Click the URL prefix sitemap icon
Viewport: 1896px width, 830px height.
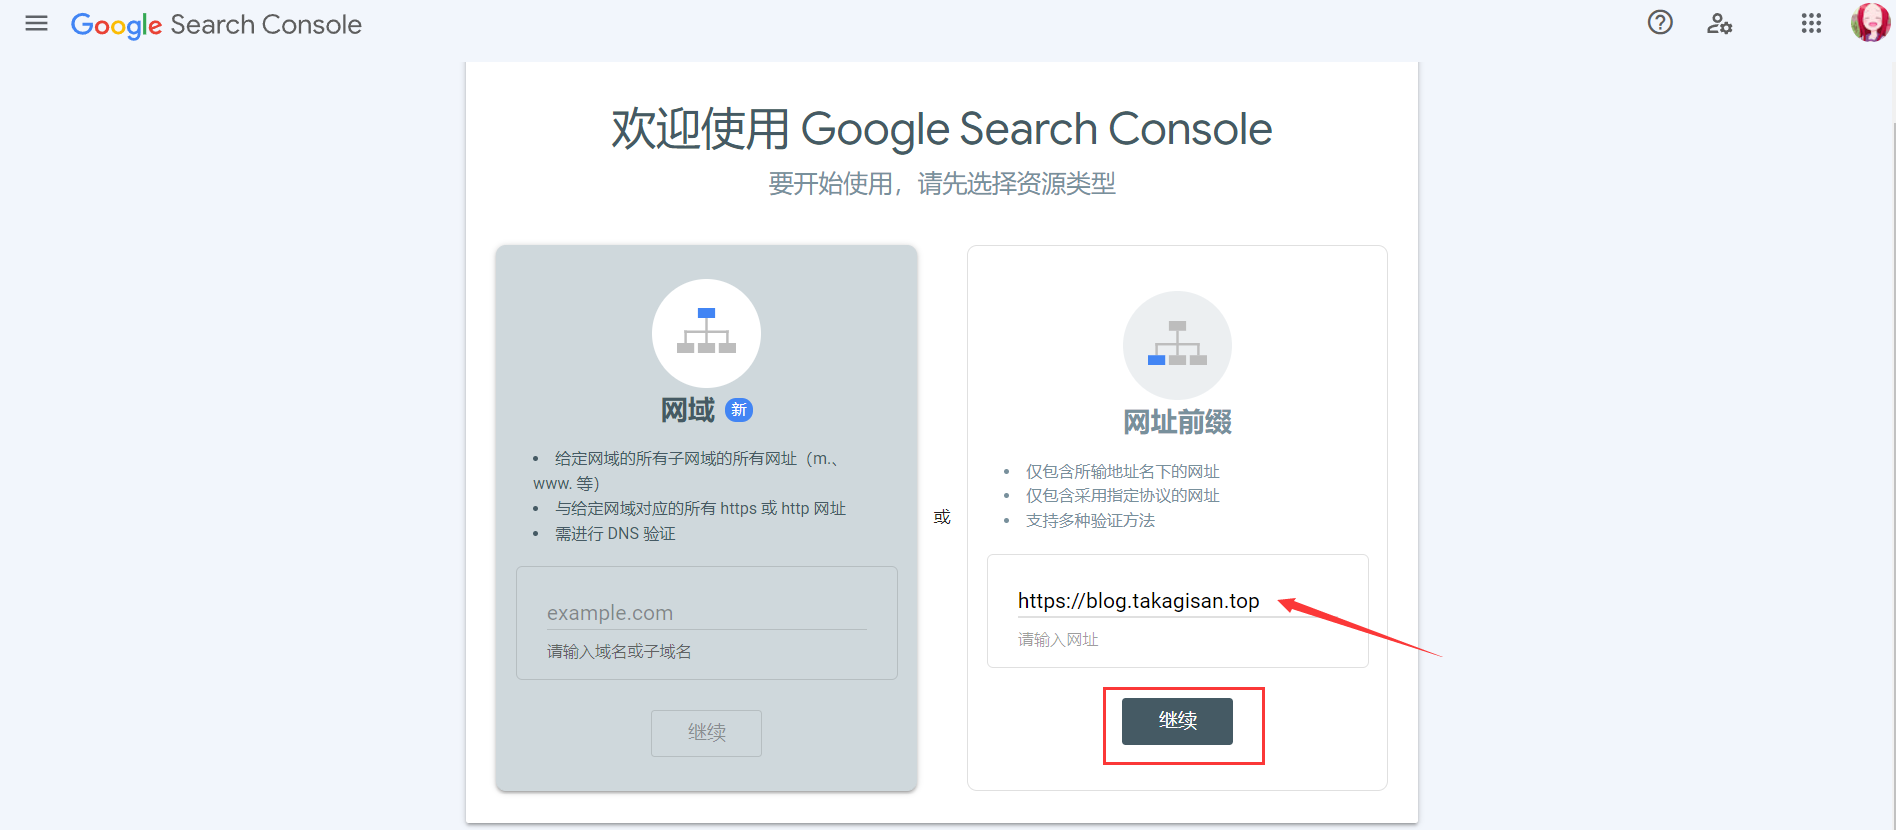pyautogui.click(x=1177, y=345)
